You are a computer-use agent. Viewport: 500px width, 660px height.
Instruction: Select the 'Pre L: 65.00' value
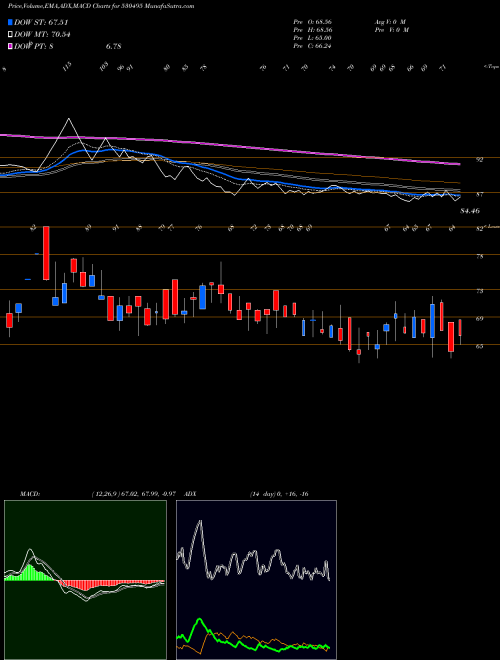tap(312, 38)
